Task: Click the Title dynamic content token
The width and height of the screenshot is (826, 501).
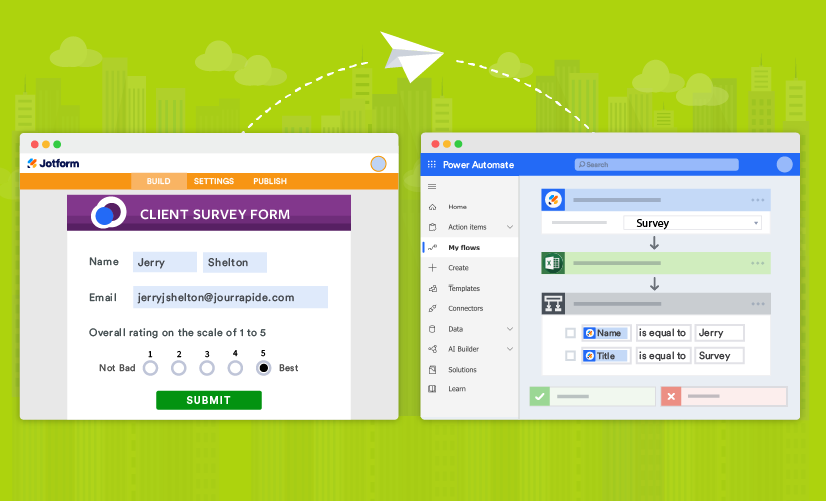Action: pyautogui.click(x=606, y=356)
